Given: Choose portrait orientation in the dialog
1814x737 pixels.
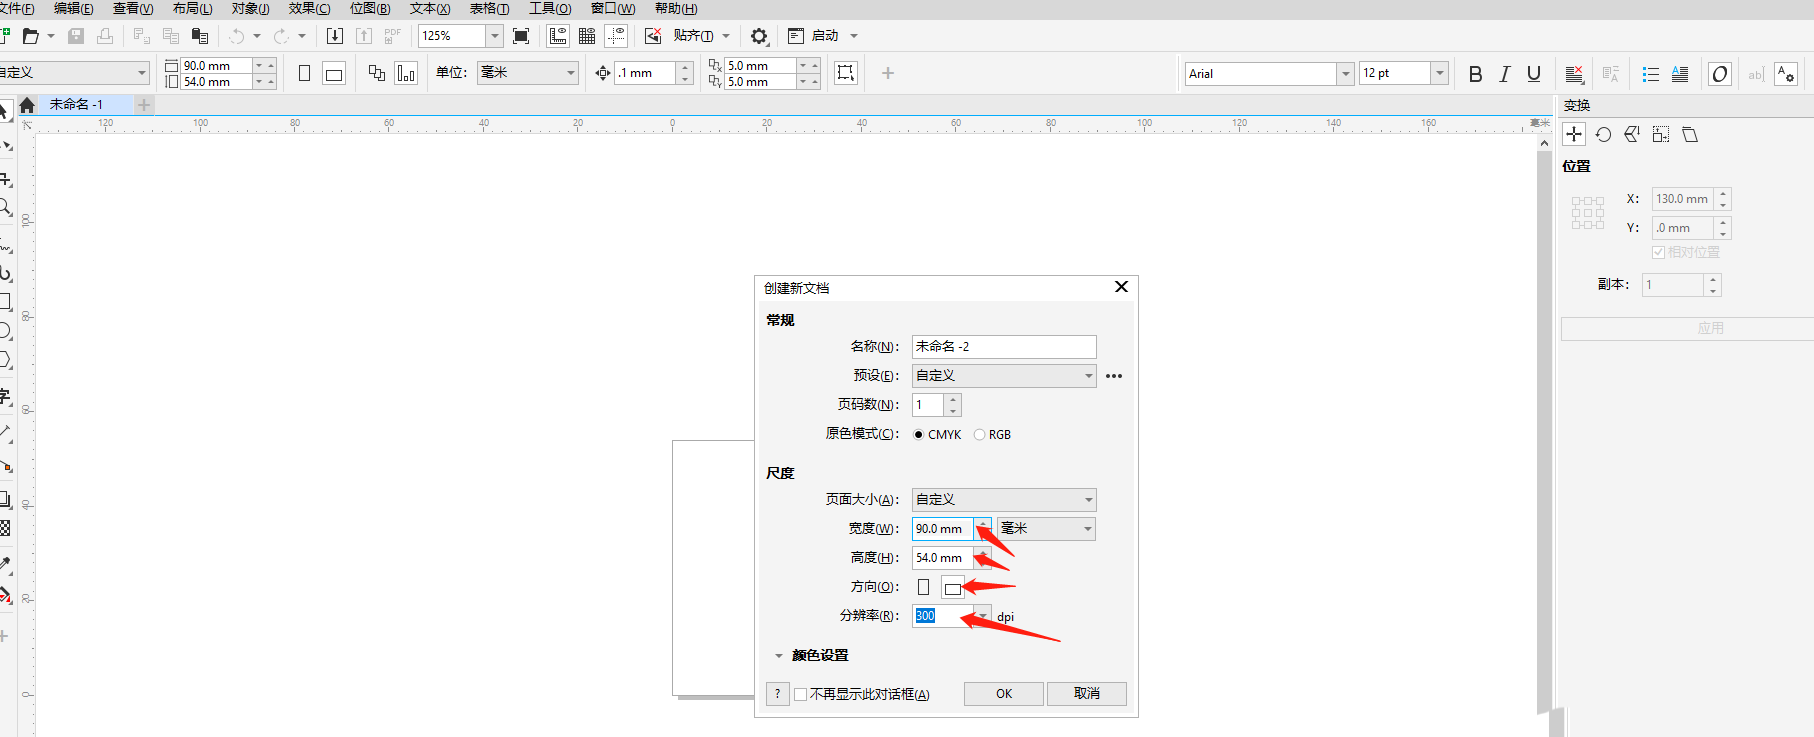Looking at the screenshot, I should click(923, 587).
